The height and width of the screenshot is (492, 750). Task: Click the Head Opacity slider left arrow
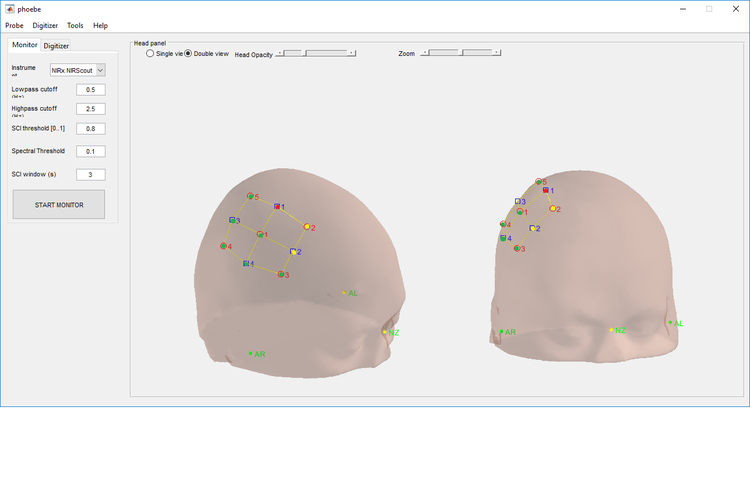(280, 53)
